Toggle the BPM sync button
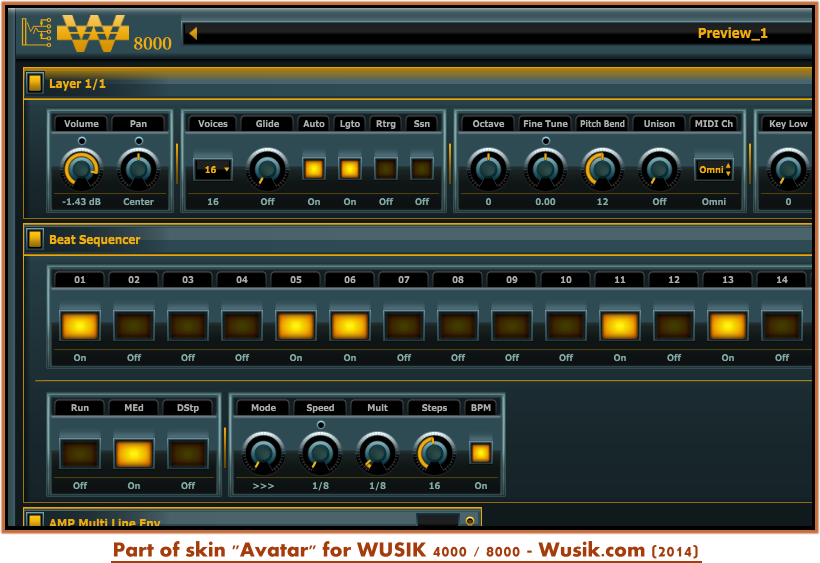The height and width of the screenshot is (563, 820). coord(481,453)
